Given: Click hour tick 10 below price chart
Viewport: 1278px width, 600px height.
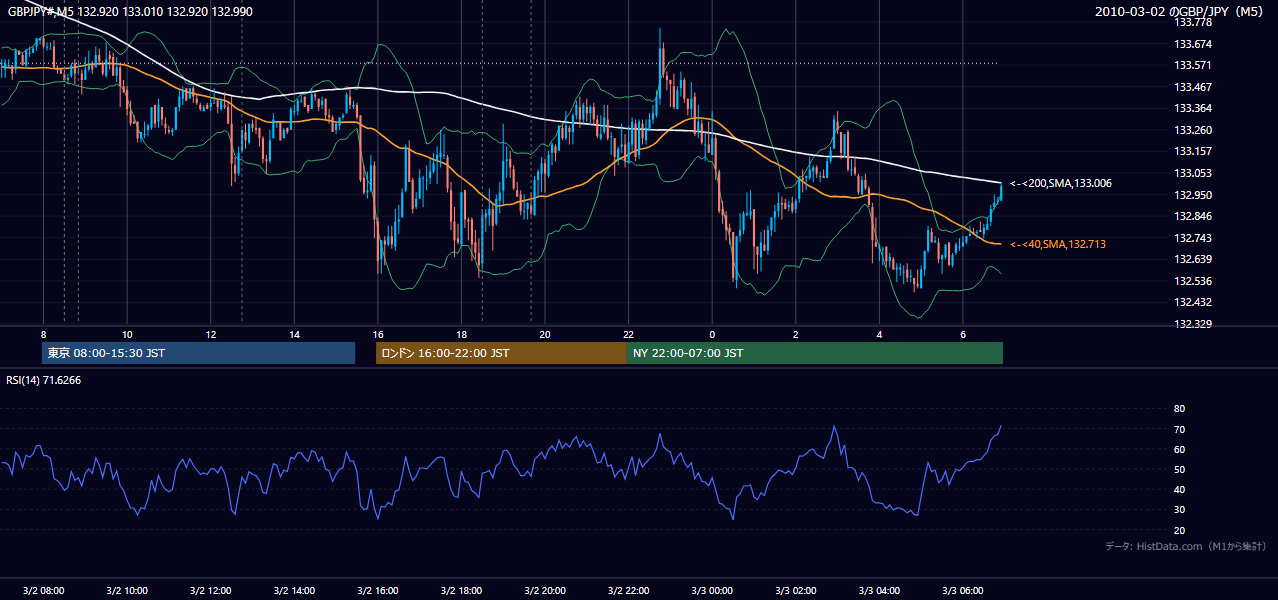Looking at the screenshot, I should click(127, 334).
